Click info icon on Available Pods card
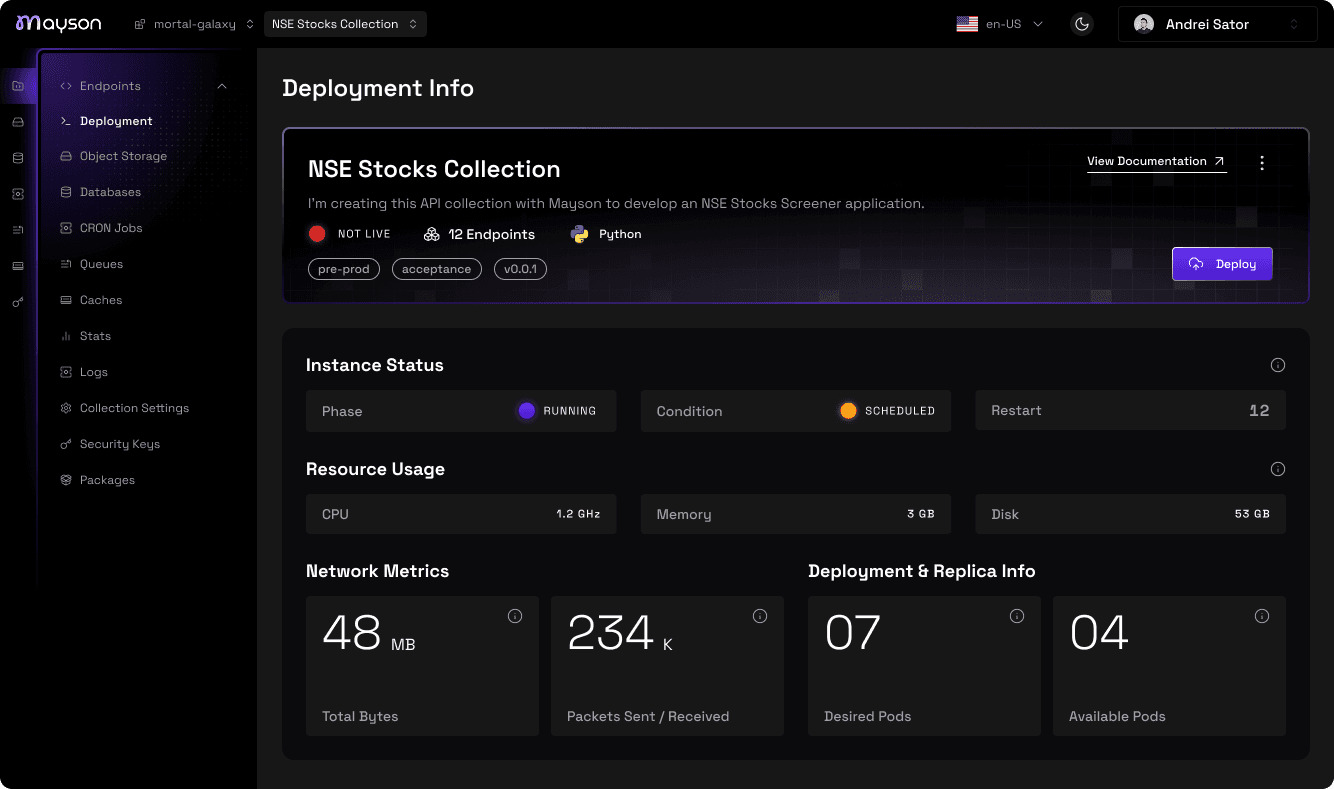This screenshot has height=789, width=1334. point(1262,616)
